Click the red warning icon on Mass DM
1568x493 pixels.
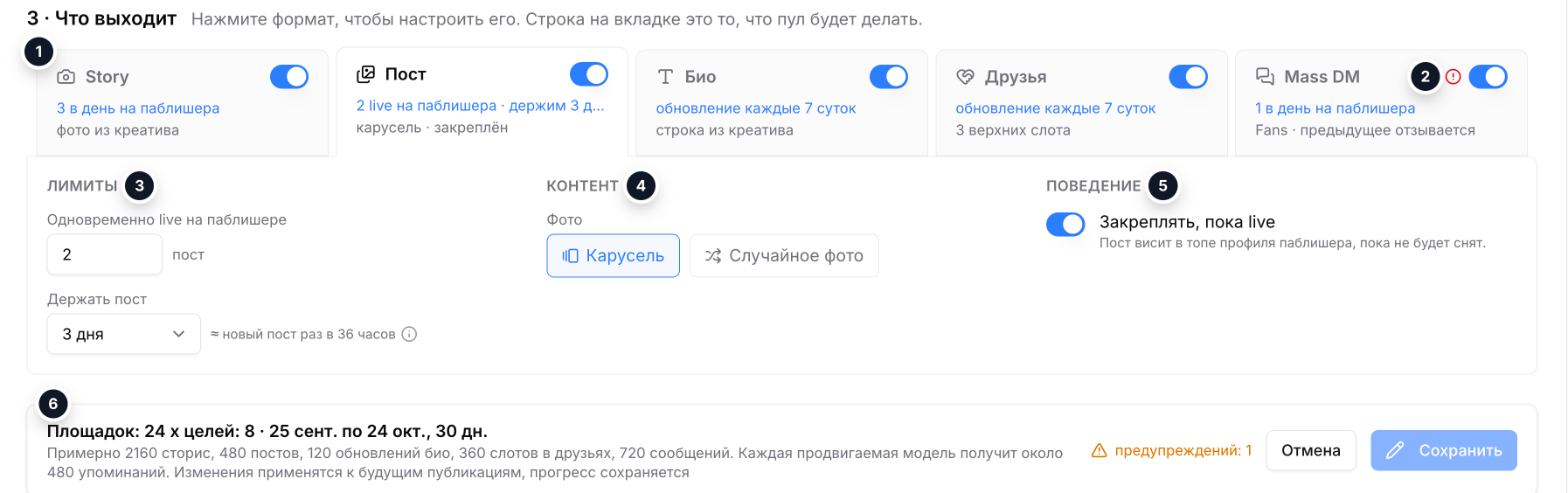pos(1454,76)
